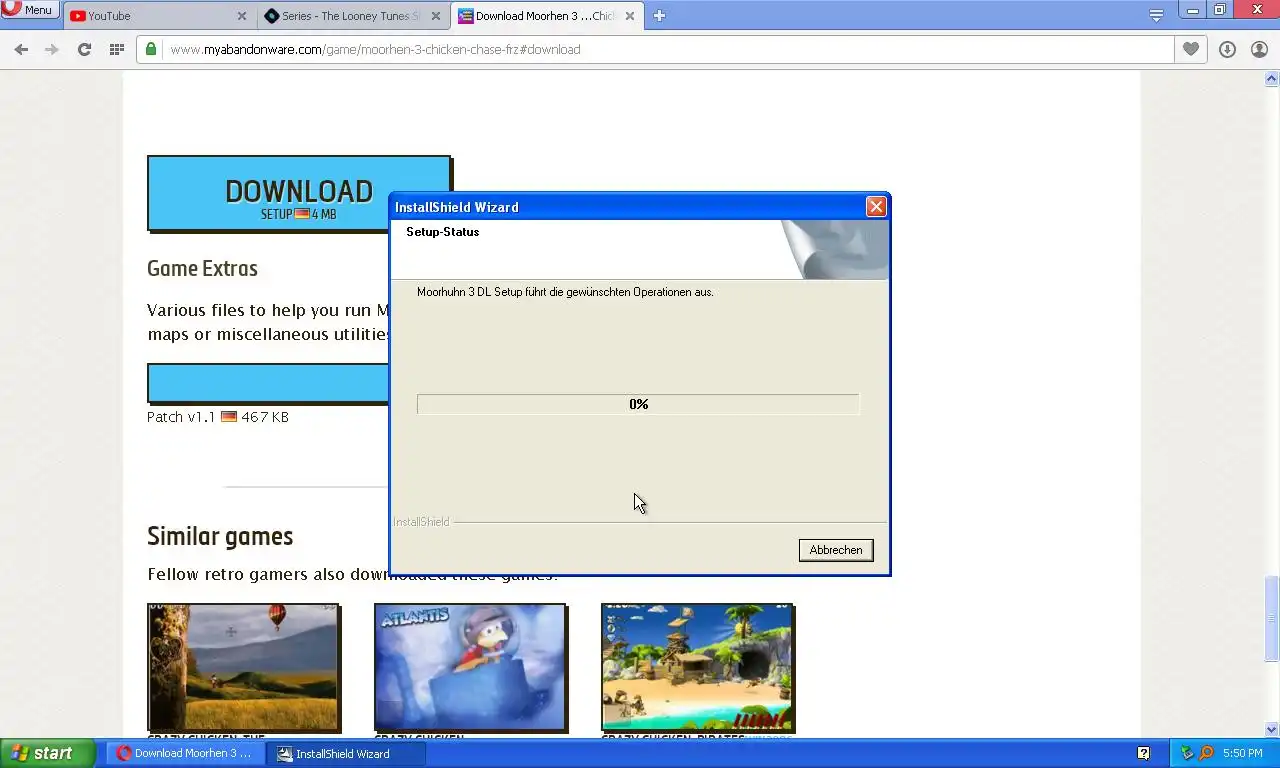The height and width of the screenshot is (768, 1280).
Task: Switch to the YouTube tab
Action: (x=160, y=16)
